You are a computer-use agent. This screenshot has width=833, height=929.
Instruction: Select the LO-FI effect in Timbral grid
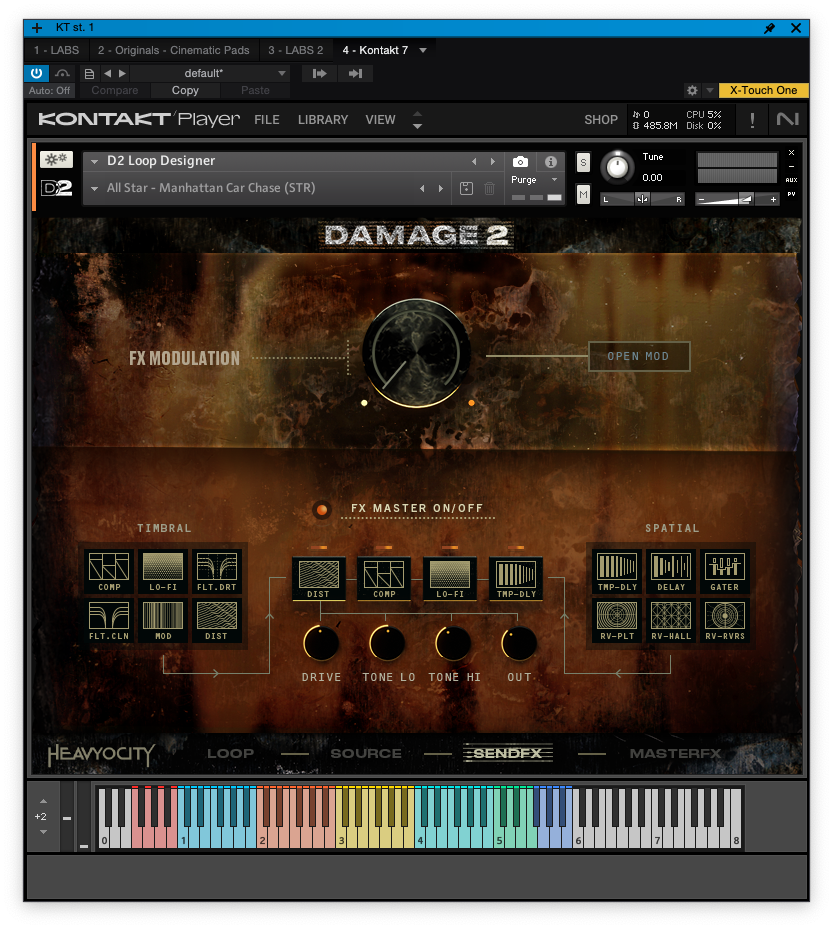pos(163,571)
